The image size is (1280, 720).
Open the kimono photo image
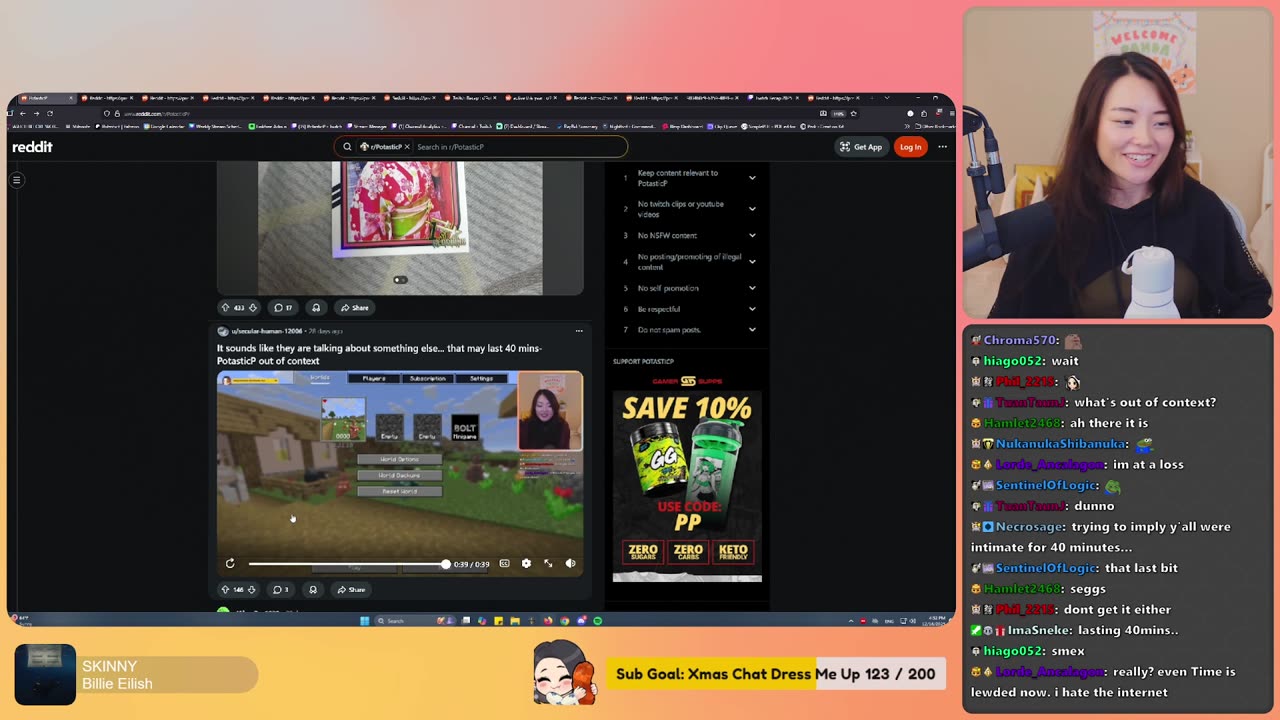click(400, 229)
